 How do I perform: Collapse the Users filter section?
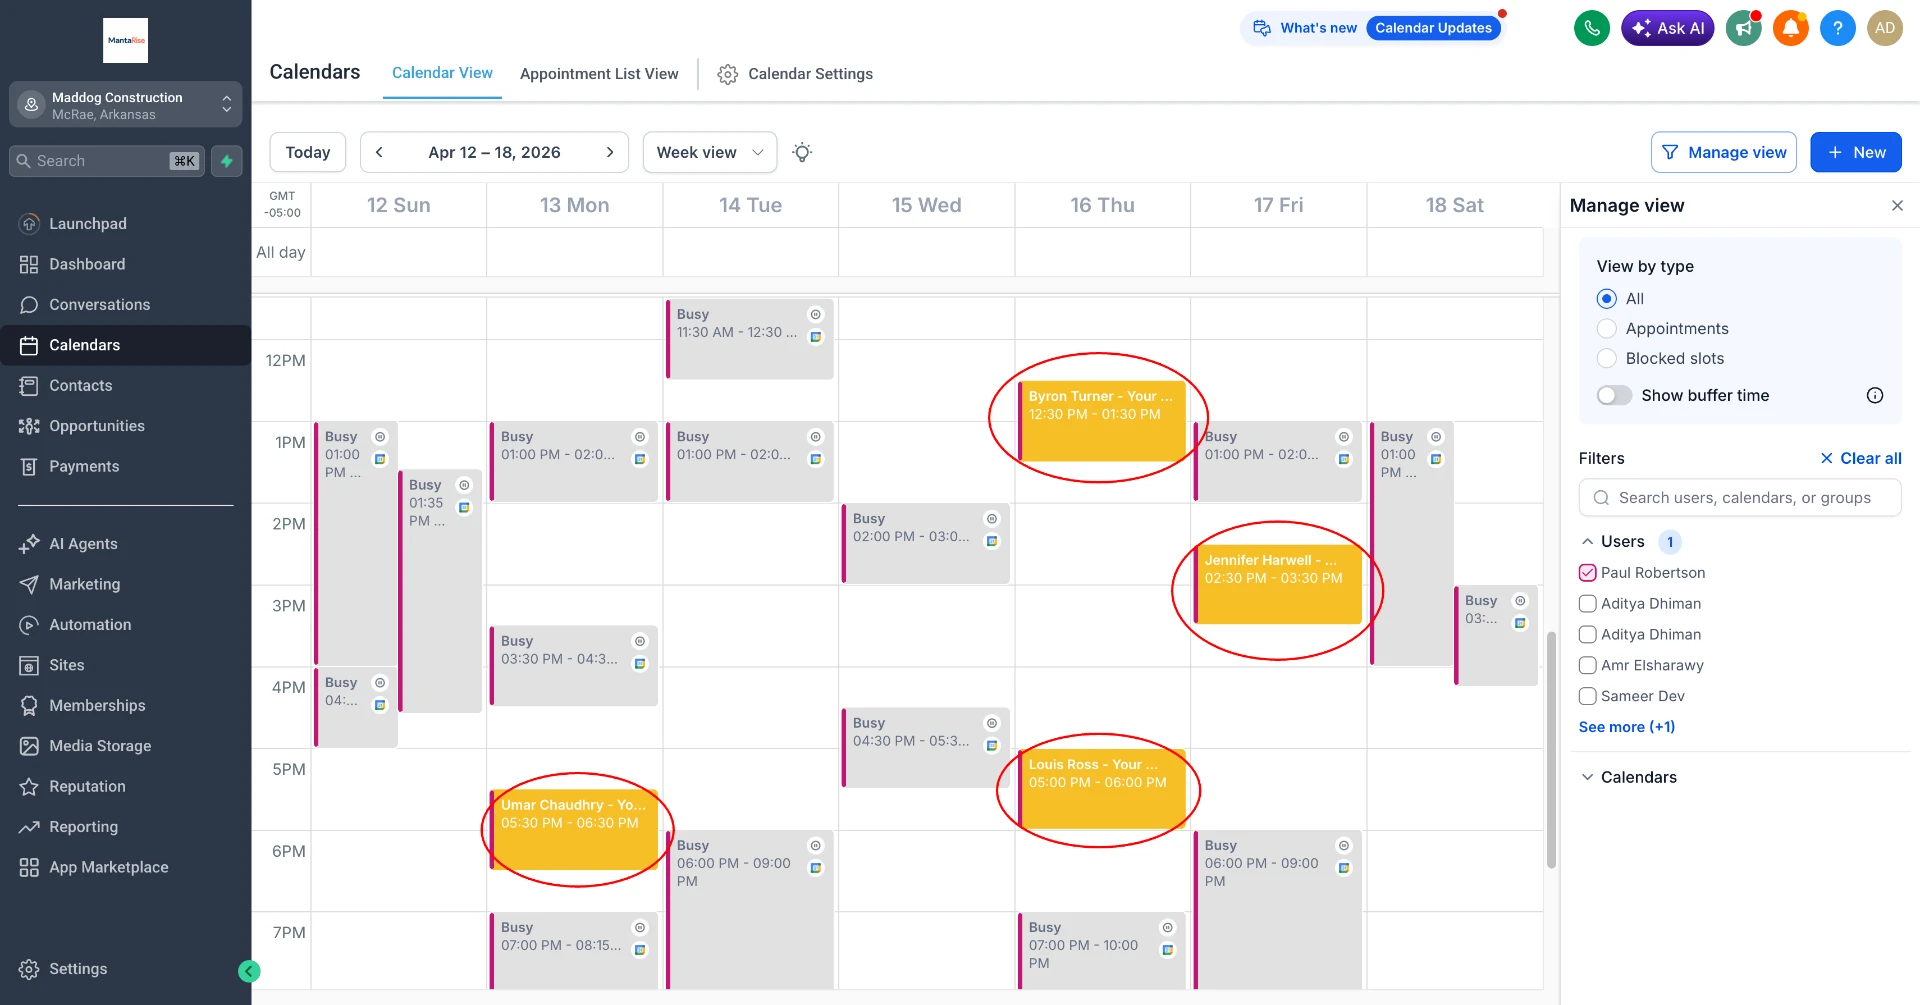[1587, 541]
